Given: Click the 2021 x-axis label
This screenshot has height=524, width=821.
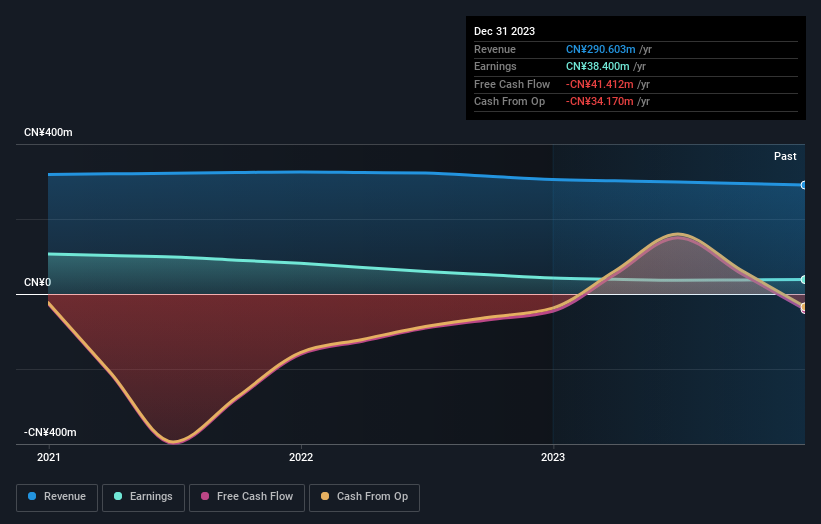Looking at the screenshot, I should [x=49, y=458].
